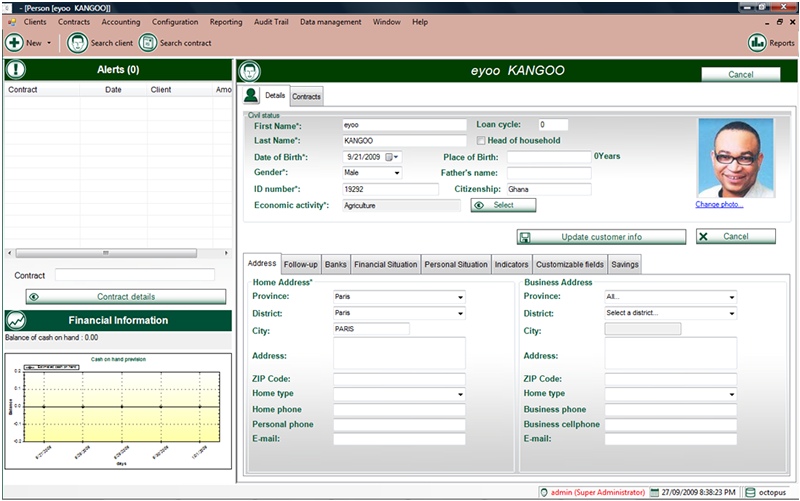Viewport: 800px width, 501px height.
Task: Click the person icon beside Details tab
Action: pos(250,95)
